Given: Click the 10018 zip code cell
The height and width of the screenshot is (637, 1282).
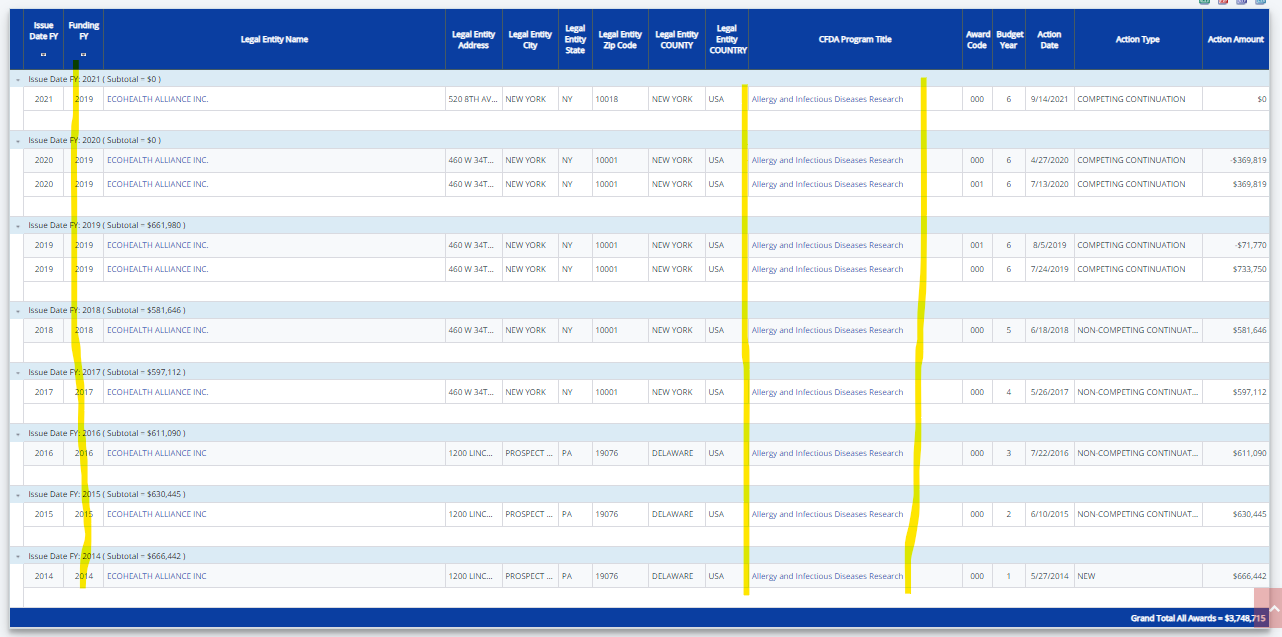Looking at the screenshot, I should click(x=620, y=99).
